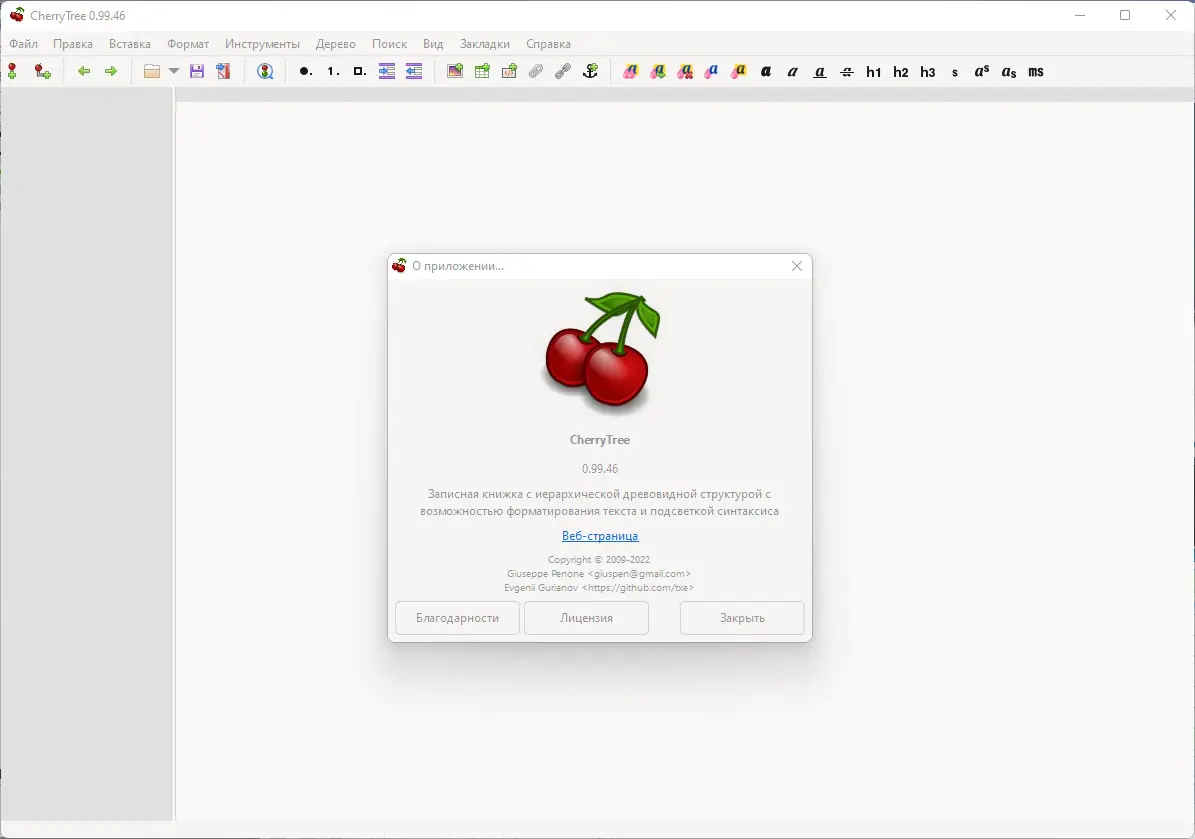The height and width of the screenshot is (839, 1195).
Task: Click the Благодарности button in About dialog
Action: click(457, 618)
